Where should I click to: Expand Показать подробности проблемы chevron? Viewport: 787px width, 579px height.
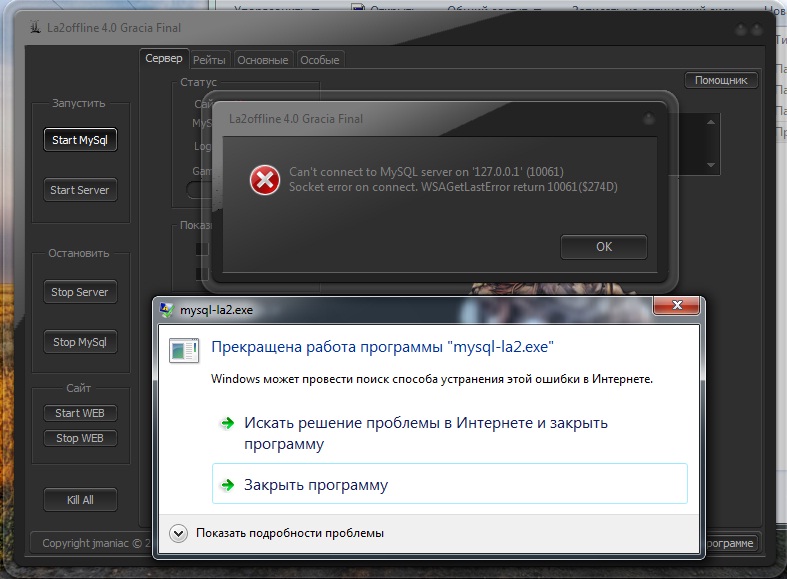(x=178, y=533)
